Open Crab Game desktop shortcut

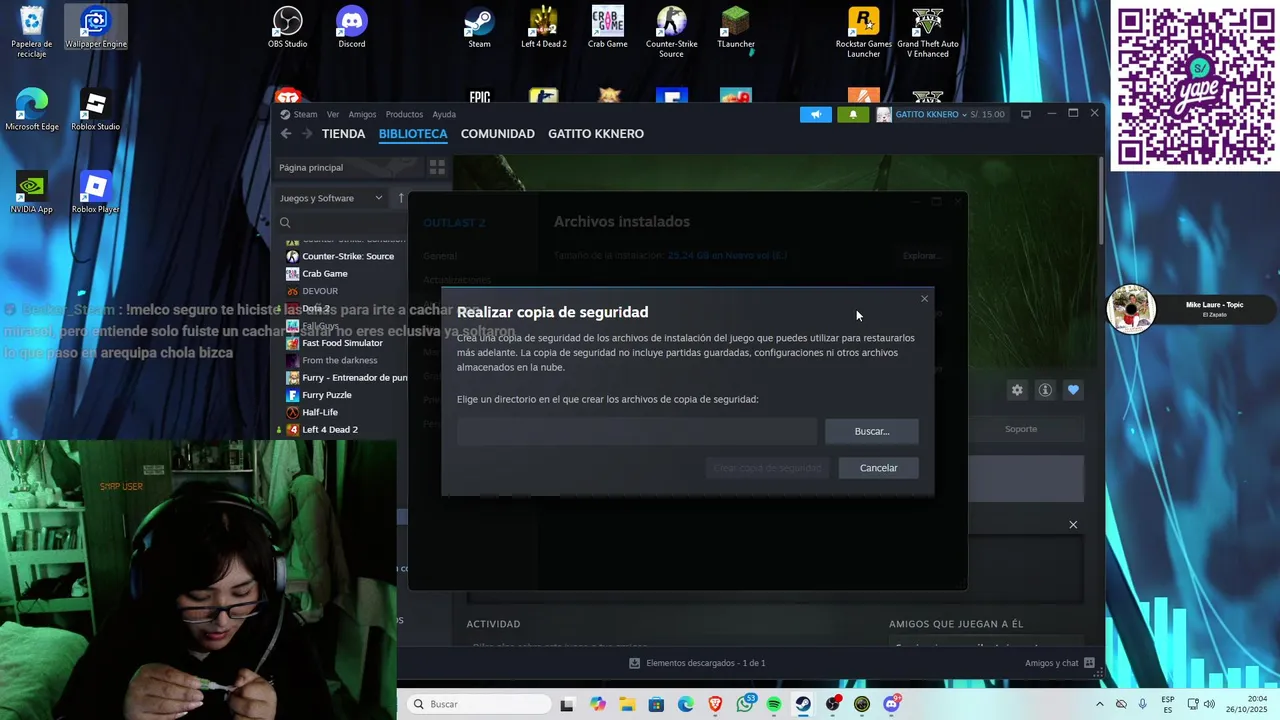608,28
